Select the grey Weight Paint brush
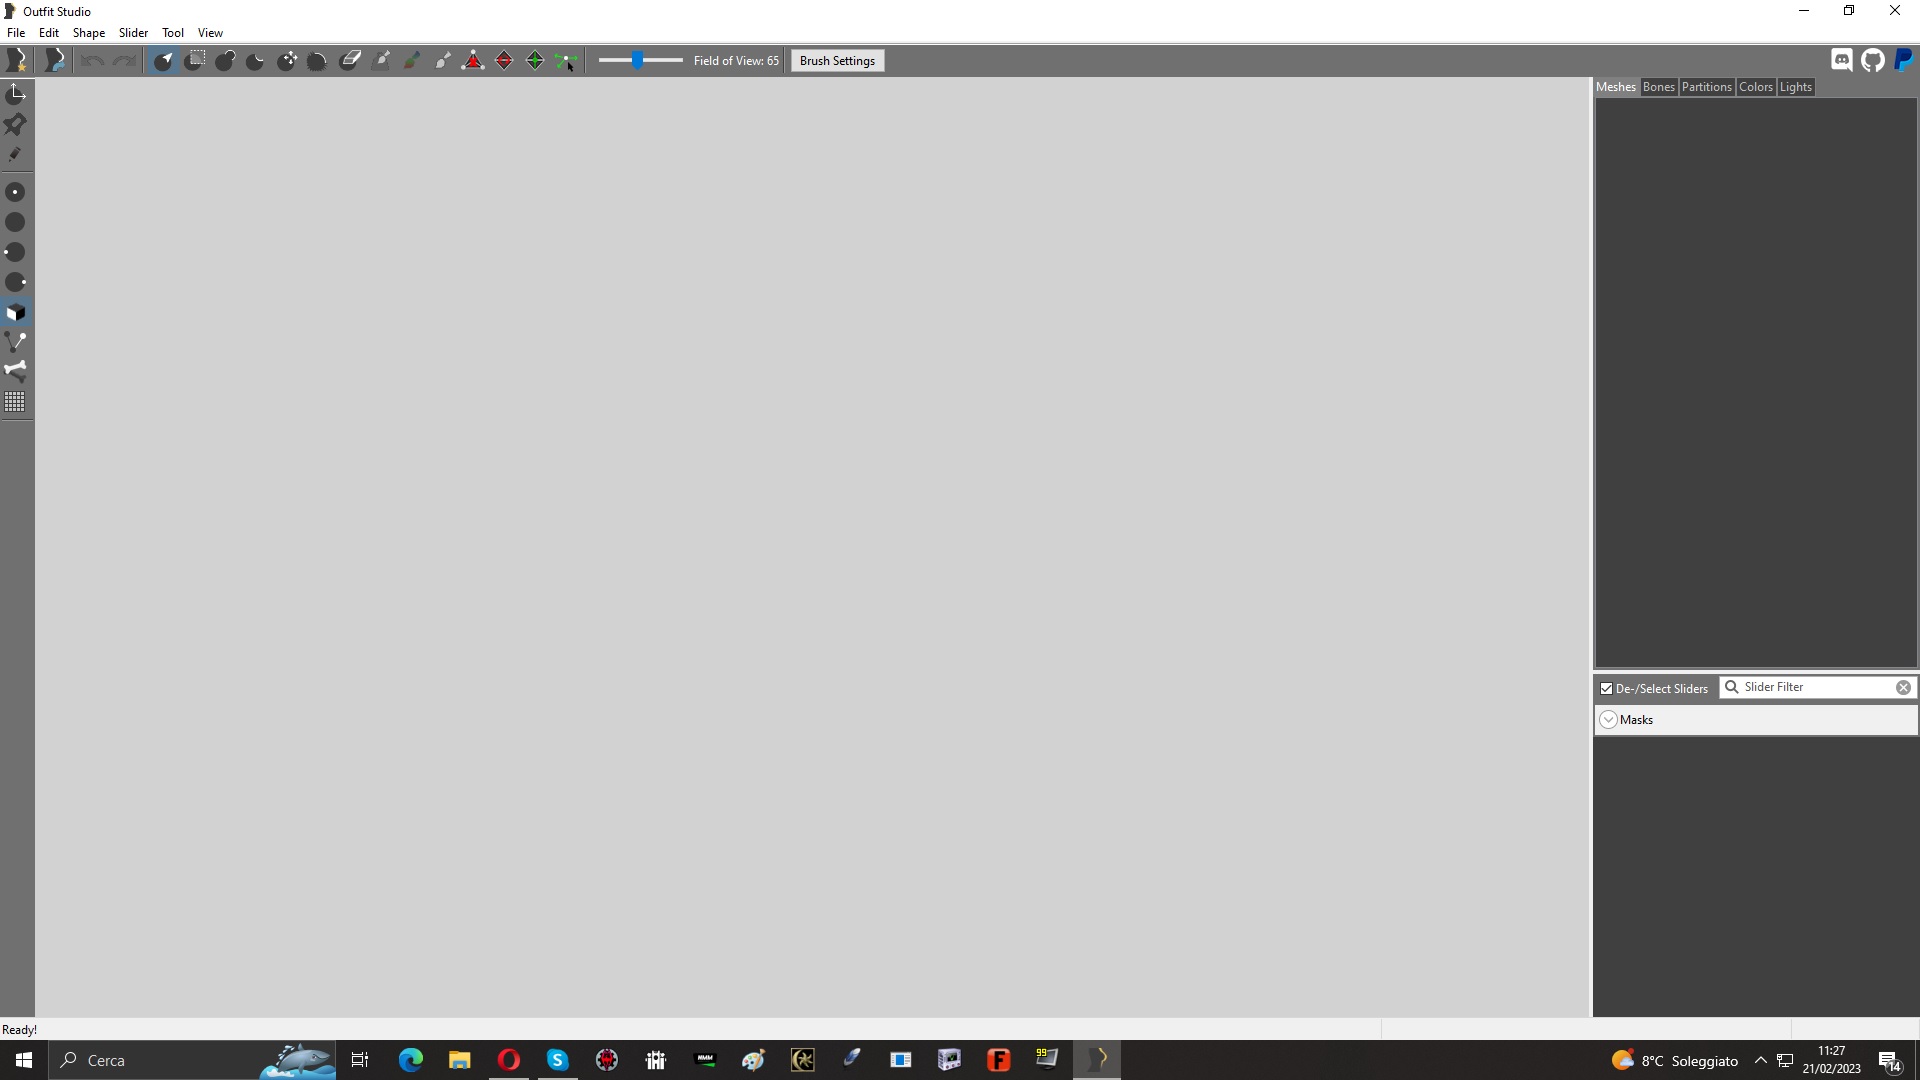1920x1080 pixels. coord(381,61)
